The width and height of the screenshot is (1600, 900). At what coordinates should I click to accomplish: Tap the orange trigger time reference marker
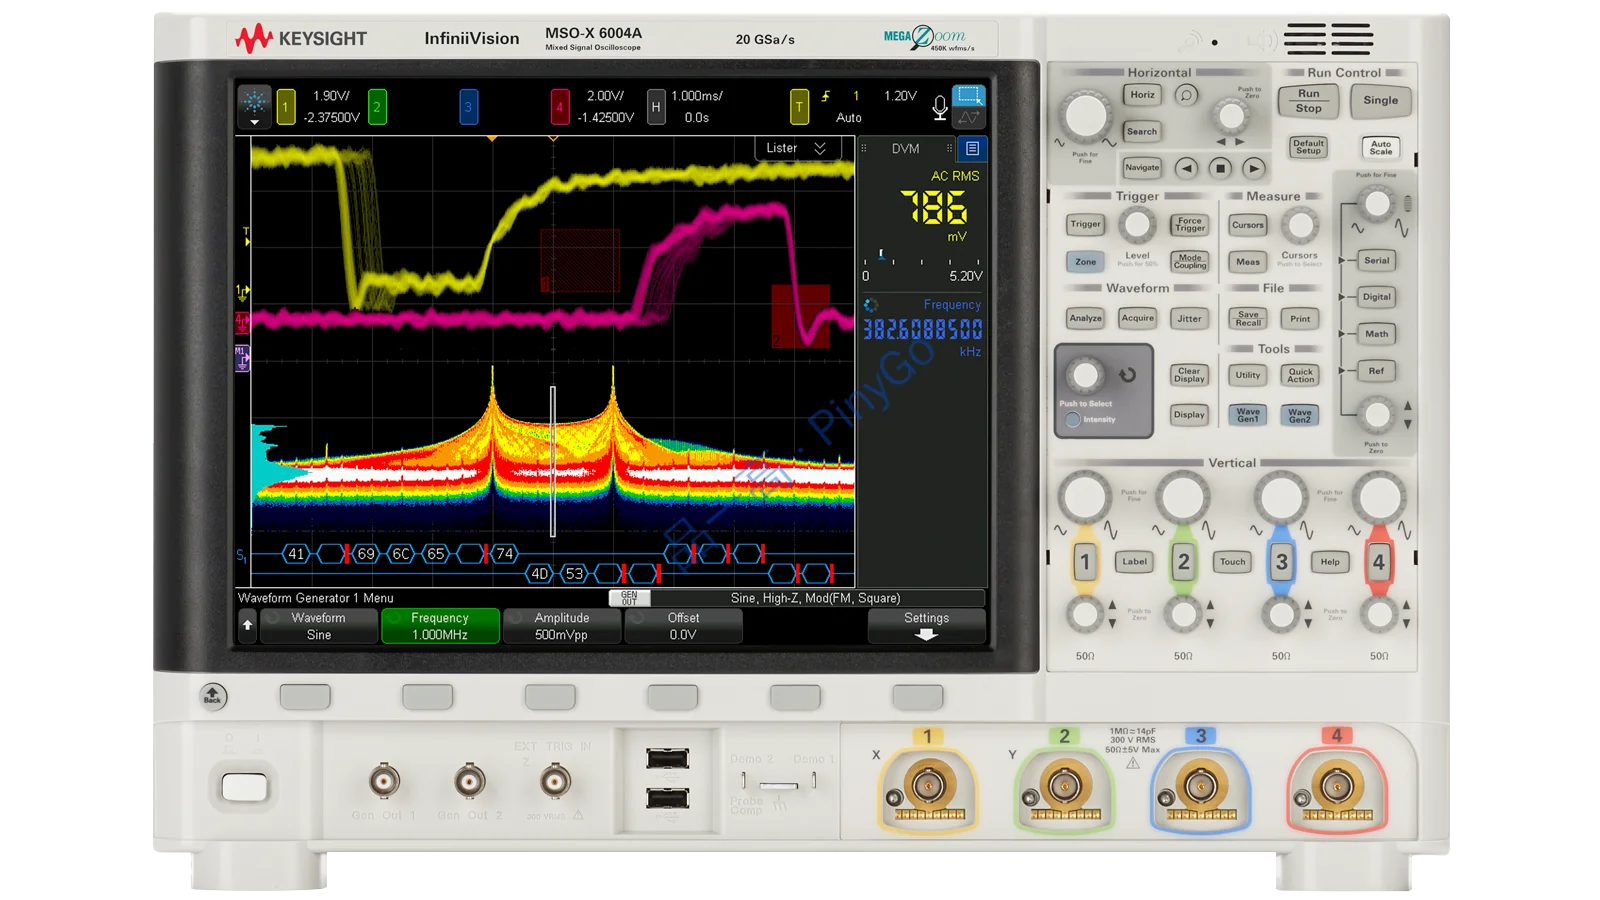pyautogui.click(x=492, y=139)
